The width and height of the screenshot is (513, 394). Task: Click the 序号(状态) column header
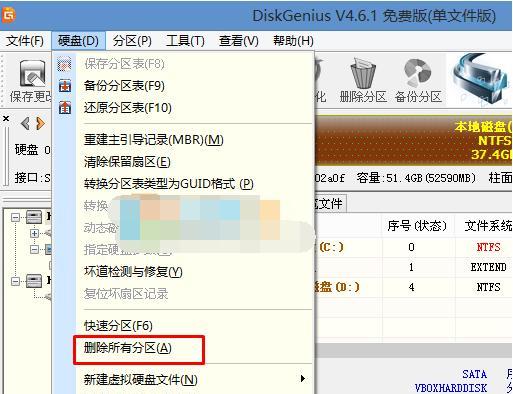point(417,226)
